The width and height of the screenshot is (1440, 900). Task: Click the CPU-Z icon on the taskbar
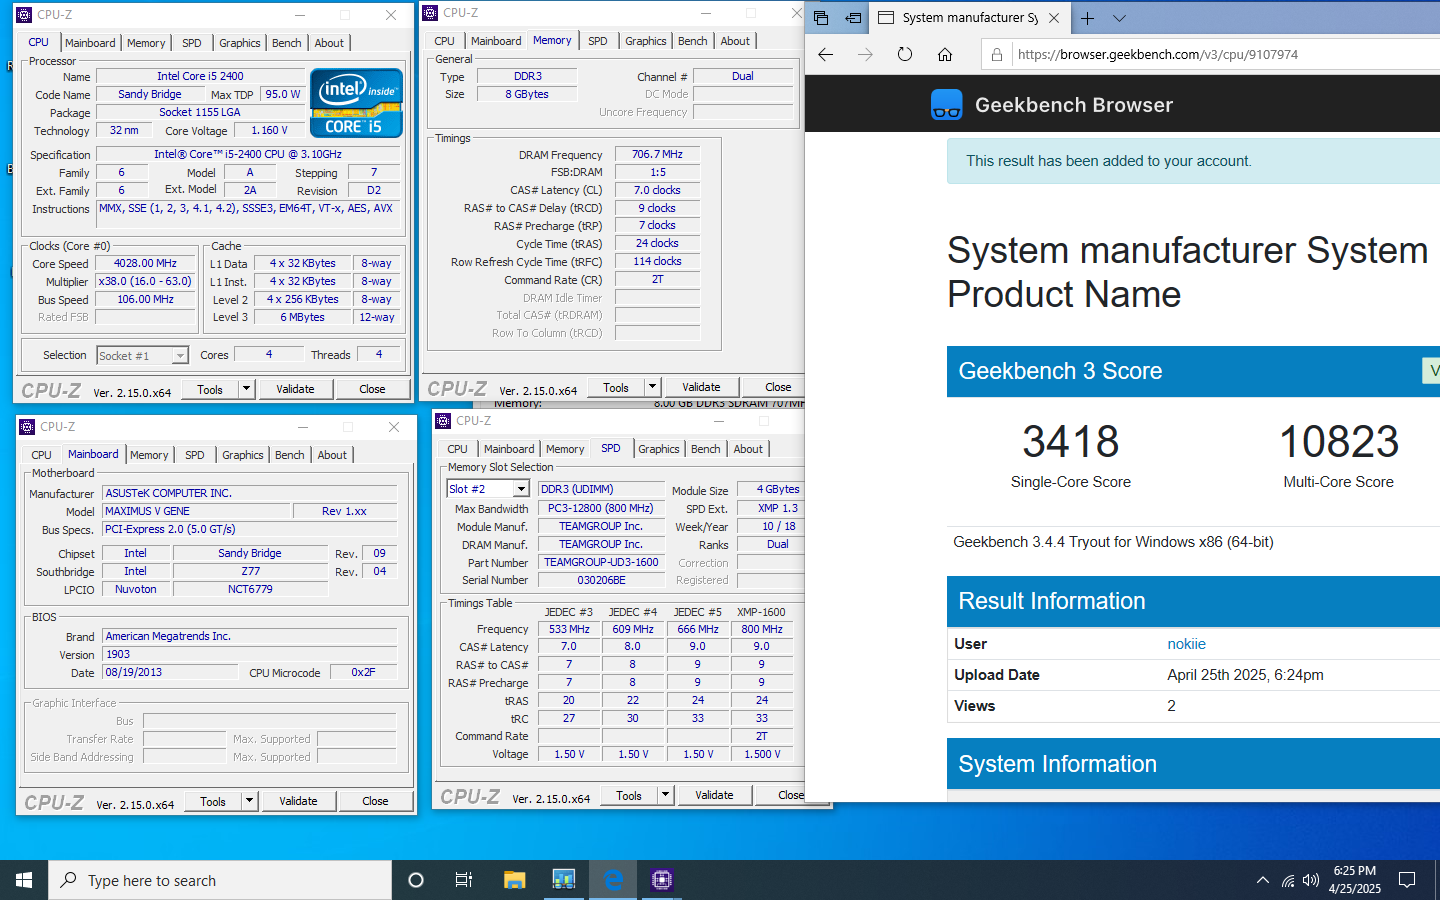tap(662, 880)
